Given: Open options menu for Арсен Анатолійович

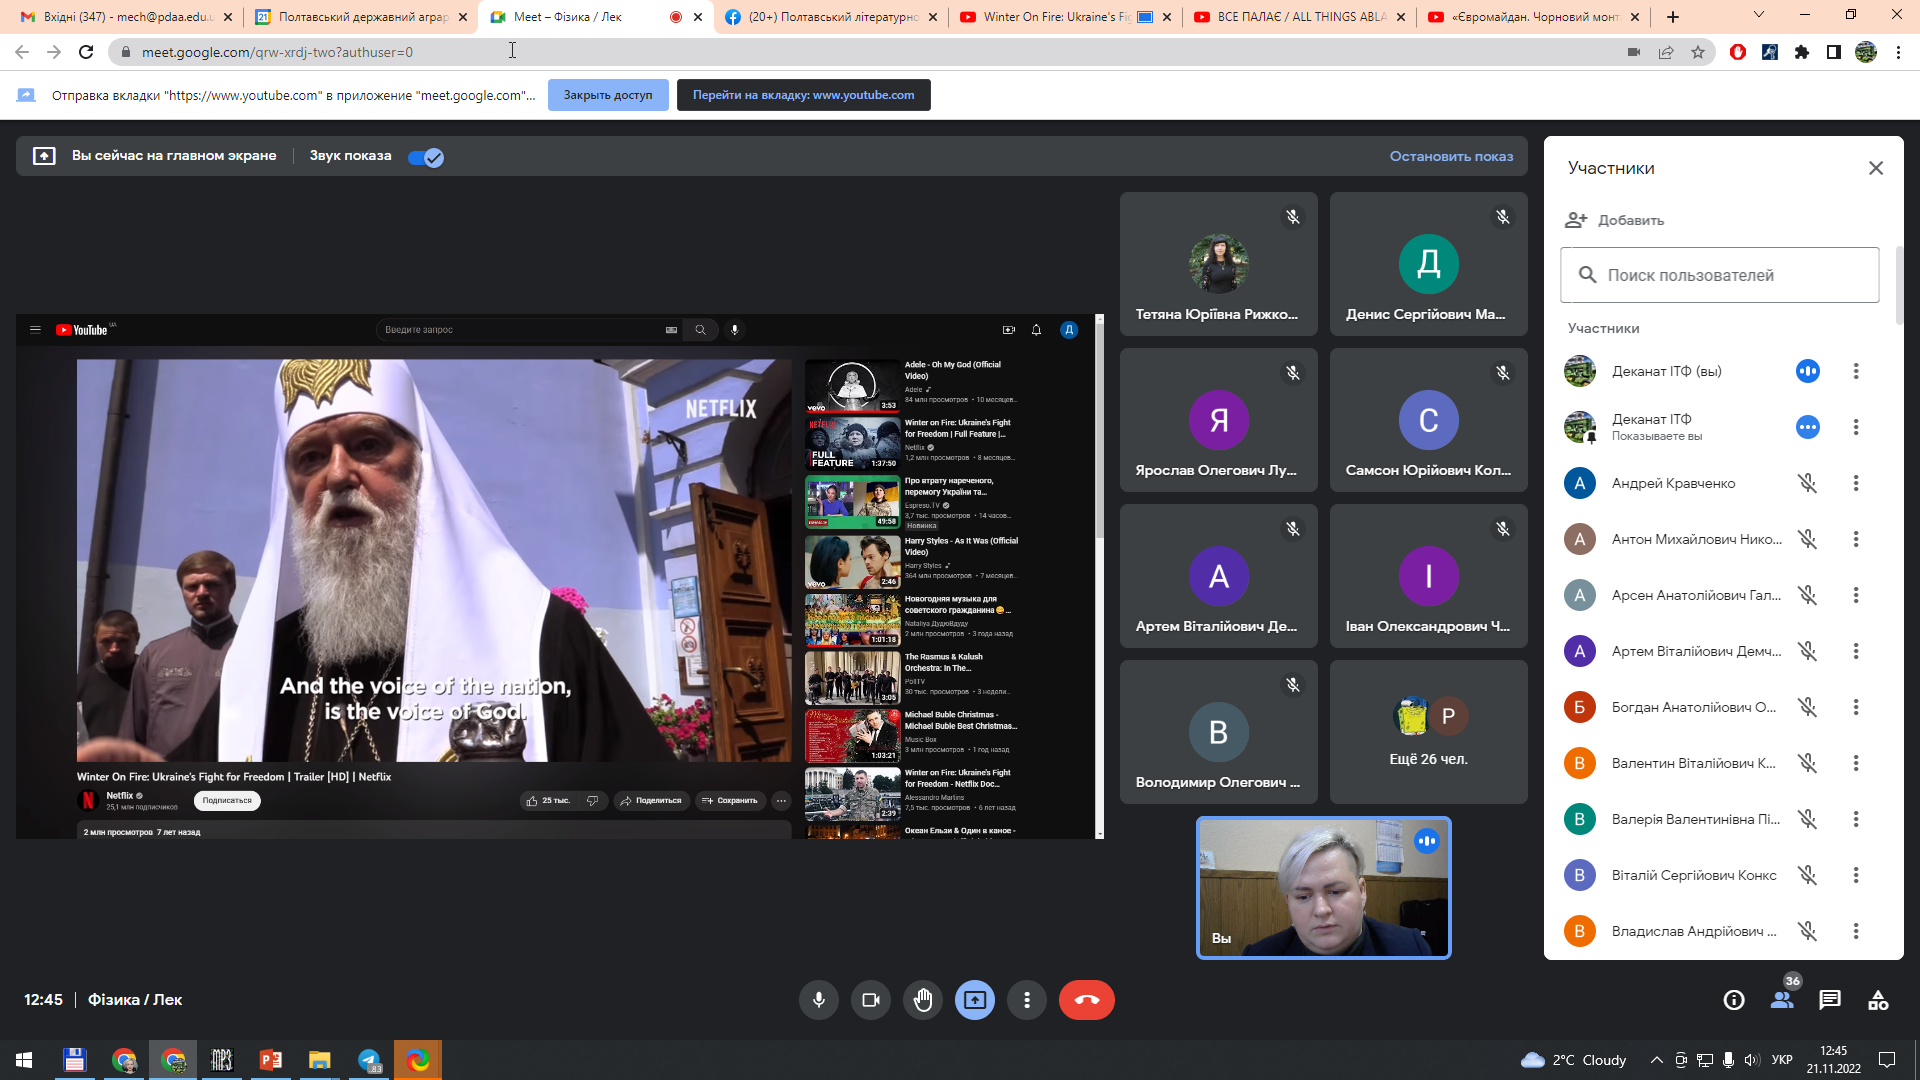Looking at the screenshot, I should [1856, 595].
